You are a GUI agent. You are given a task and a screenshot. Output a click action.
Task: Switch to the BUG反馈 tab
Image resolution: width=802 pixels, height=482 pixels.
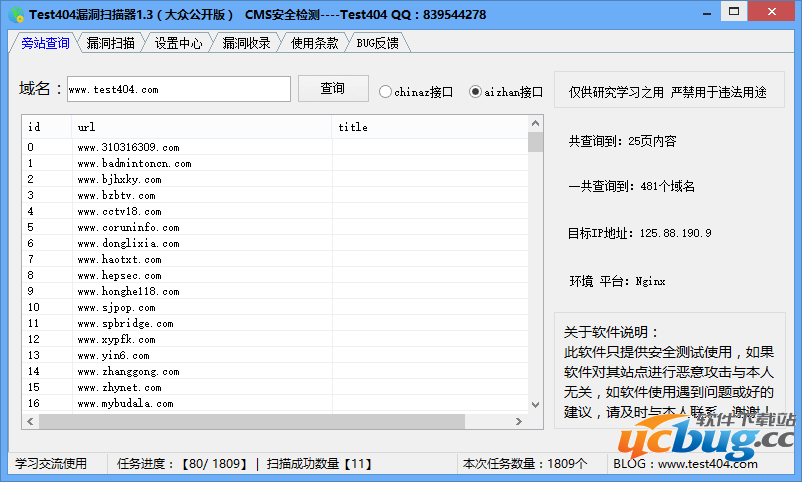coord(377,43)
